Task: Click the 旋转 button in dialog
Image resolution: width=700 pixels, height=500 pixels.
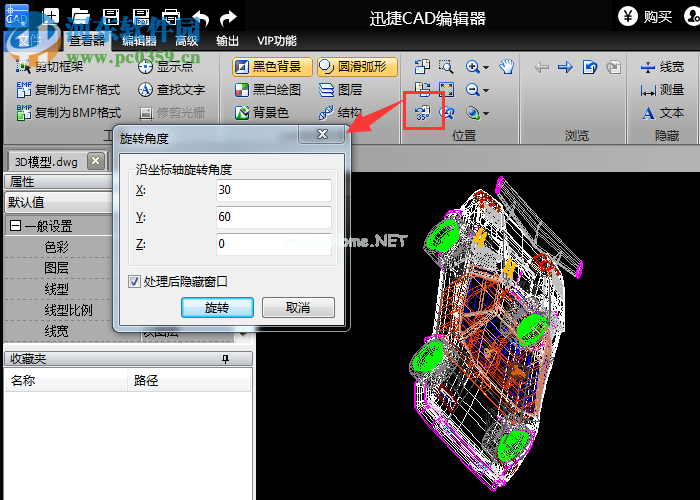Action: tap(217, 307)
